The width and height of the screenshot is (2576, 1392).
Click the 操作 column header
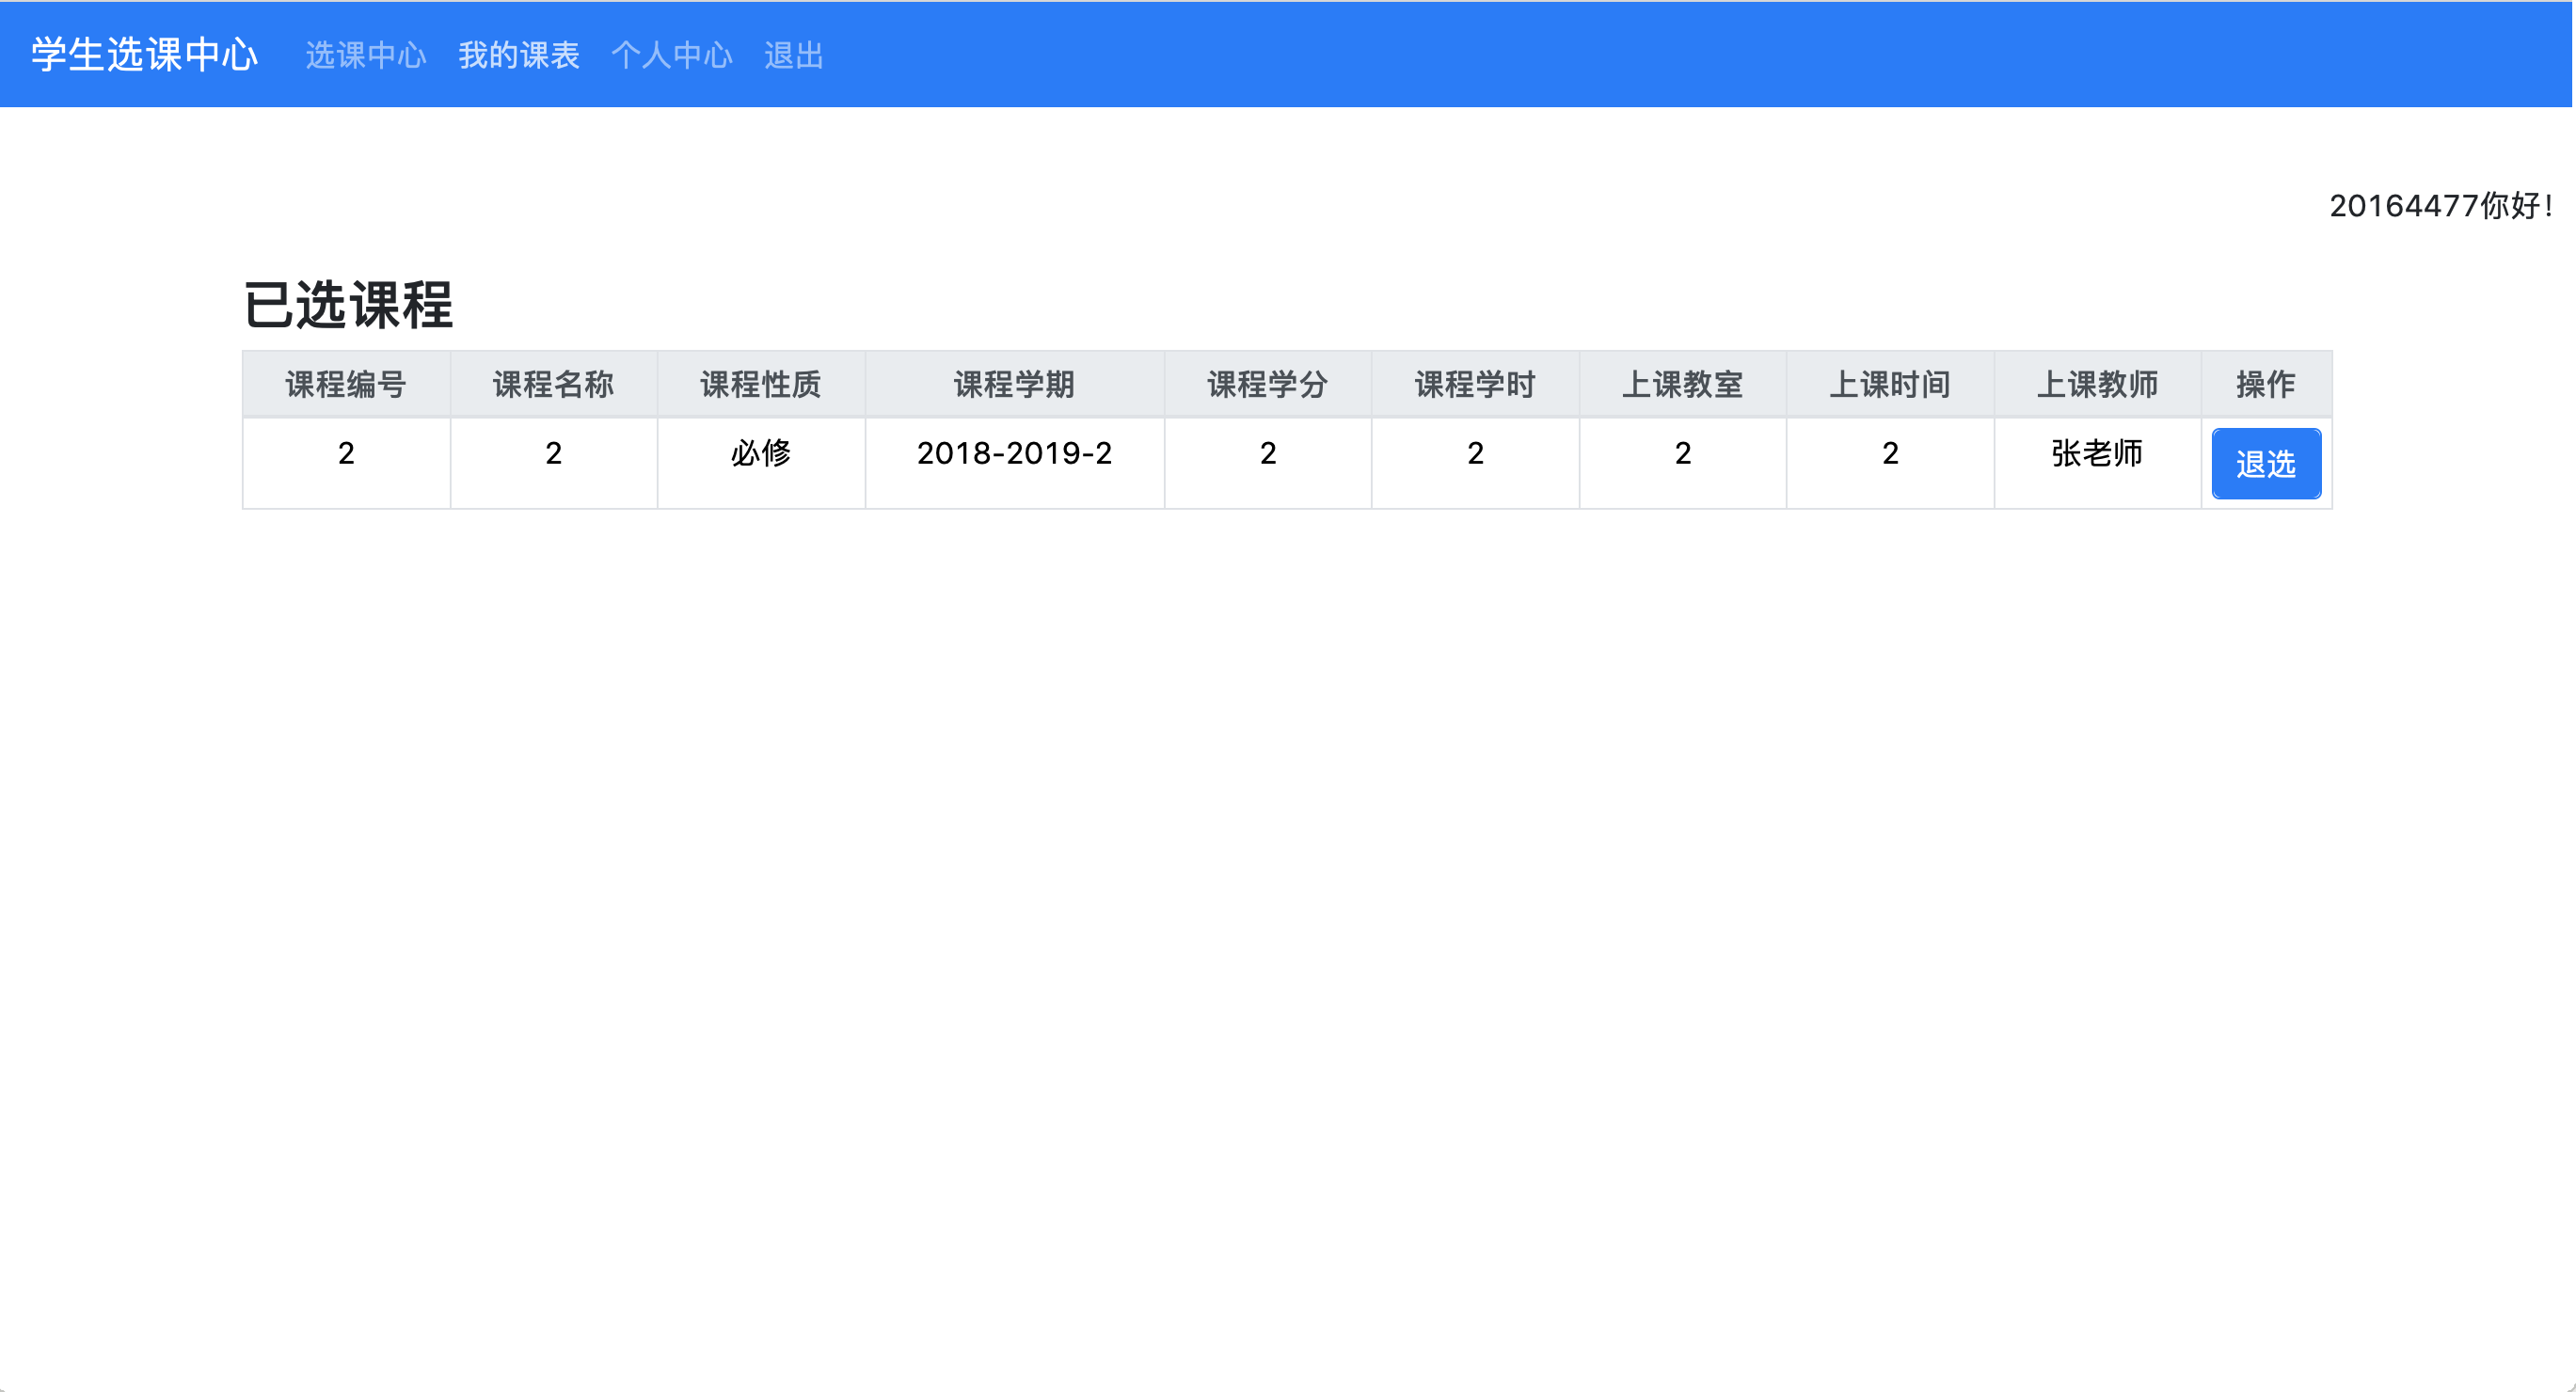tap(2265, 384)
